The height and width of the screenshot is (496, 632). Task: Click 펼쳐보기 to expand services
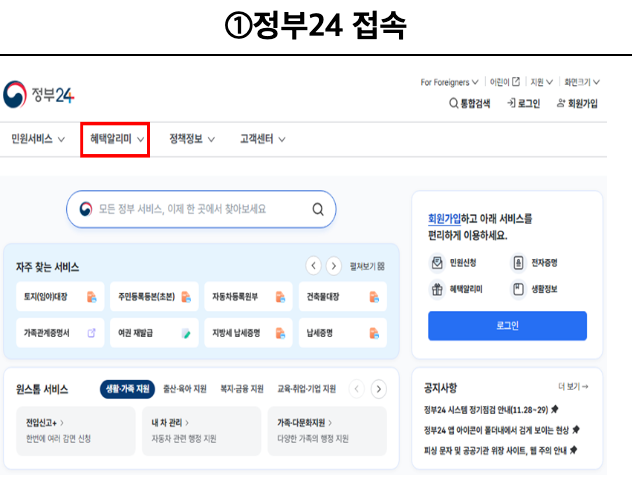click(367, 266)
